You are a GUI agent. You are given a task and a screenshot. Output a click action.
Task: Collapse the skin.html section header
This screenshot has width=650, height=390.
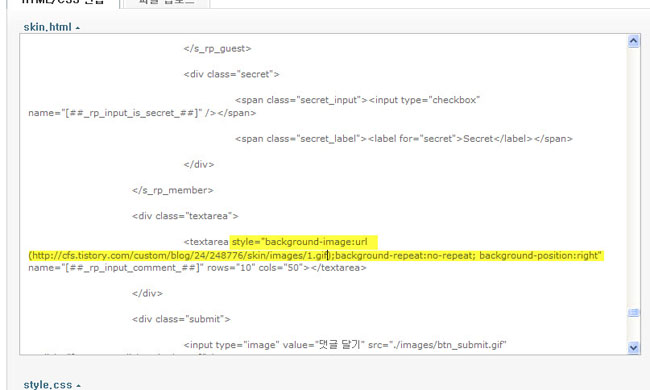pos(51,27)
